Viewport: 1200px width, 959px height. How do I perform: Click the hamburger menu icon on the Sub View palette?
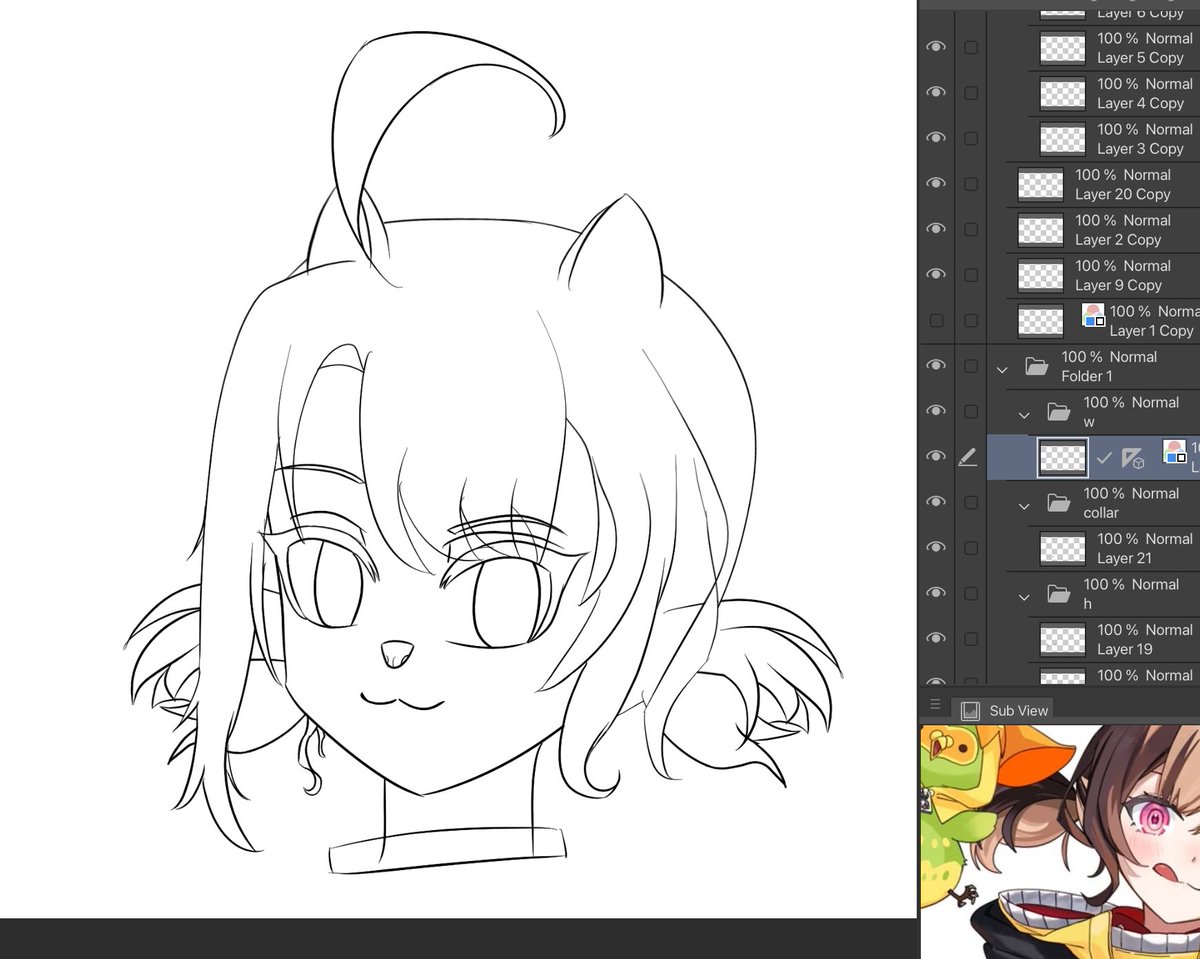(935, 704)
